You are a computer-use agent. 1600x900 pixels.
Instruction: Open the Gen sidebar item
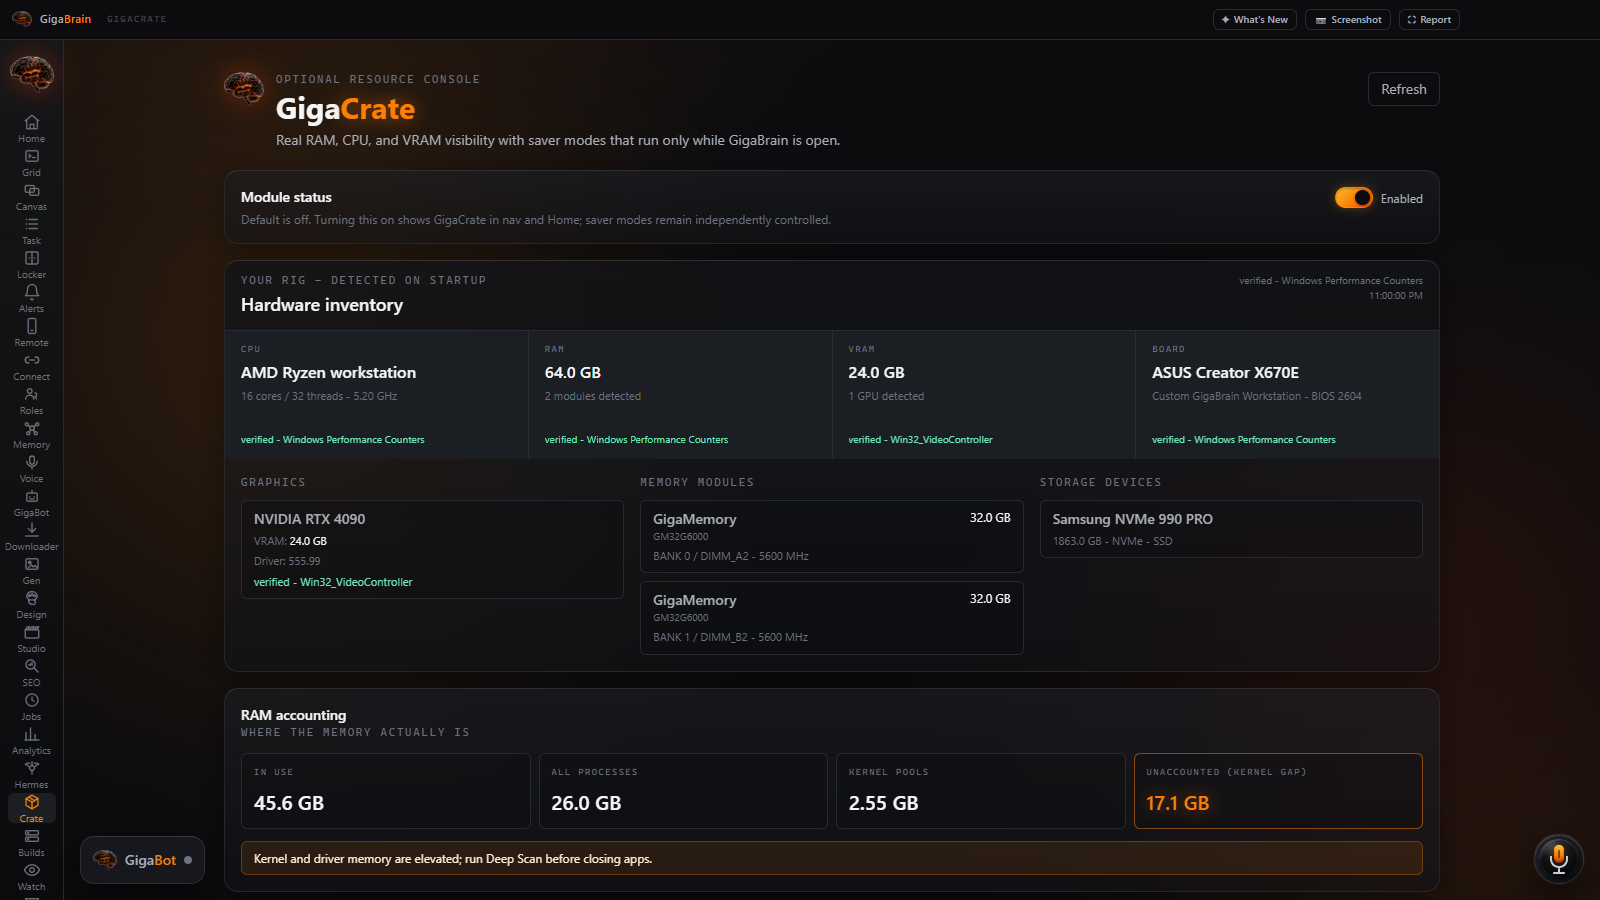31,570
